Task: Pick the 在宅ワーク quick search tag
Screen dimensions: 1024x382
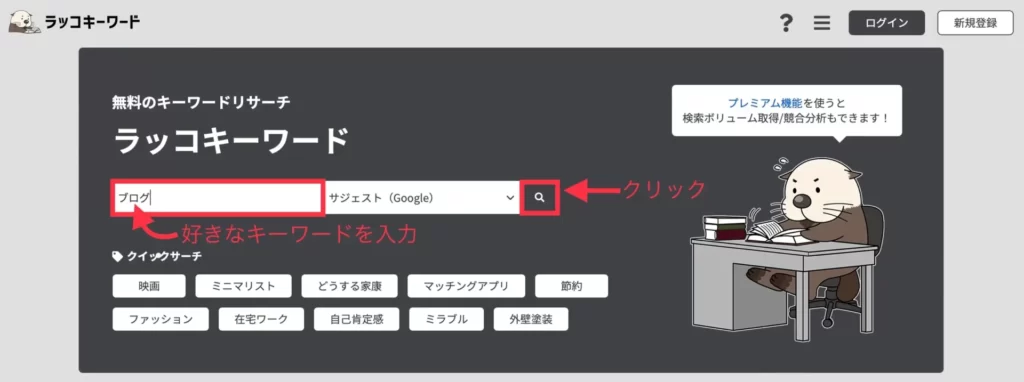Action: click(x=261, y=319)
